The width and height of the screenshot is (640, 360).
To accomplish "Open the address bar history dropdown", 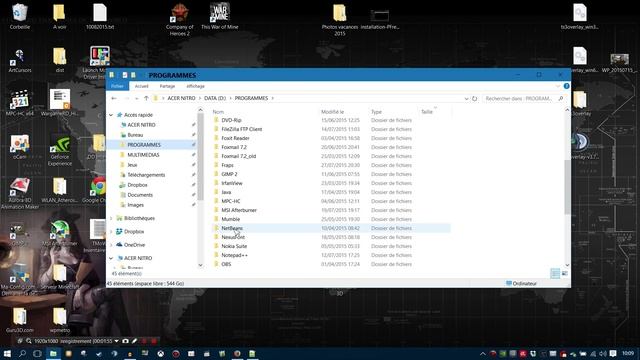I will click(466, 98).
